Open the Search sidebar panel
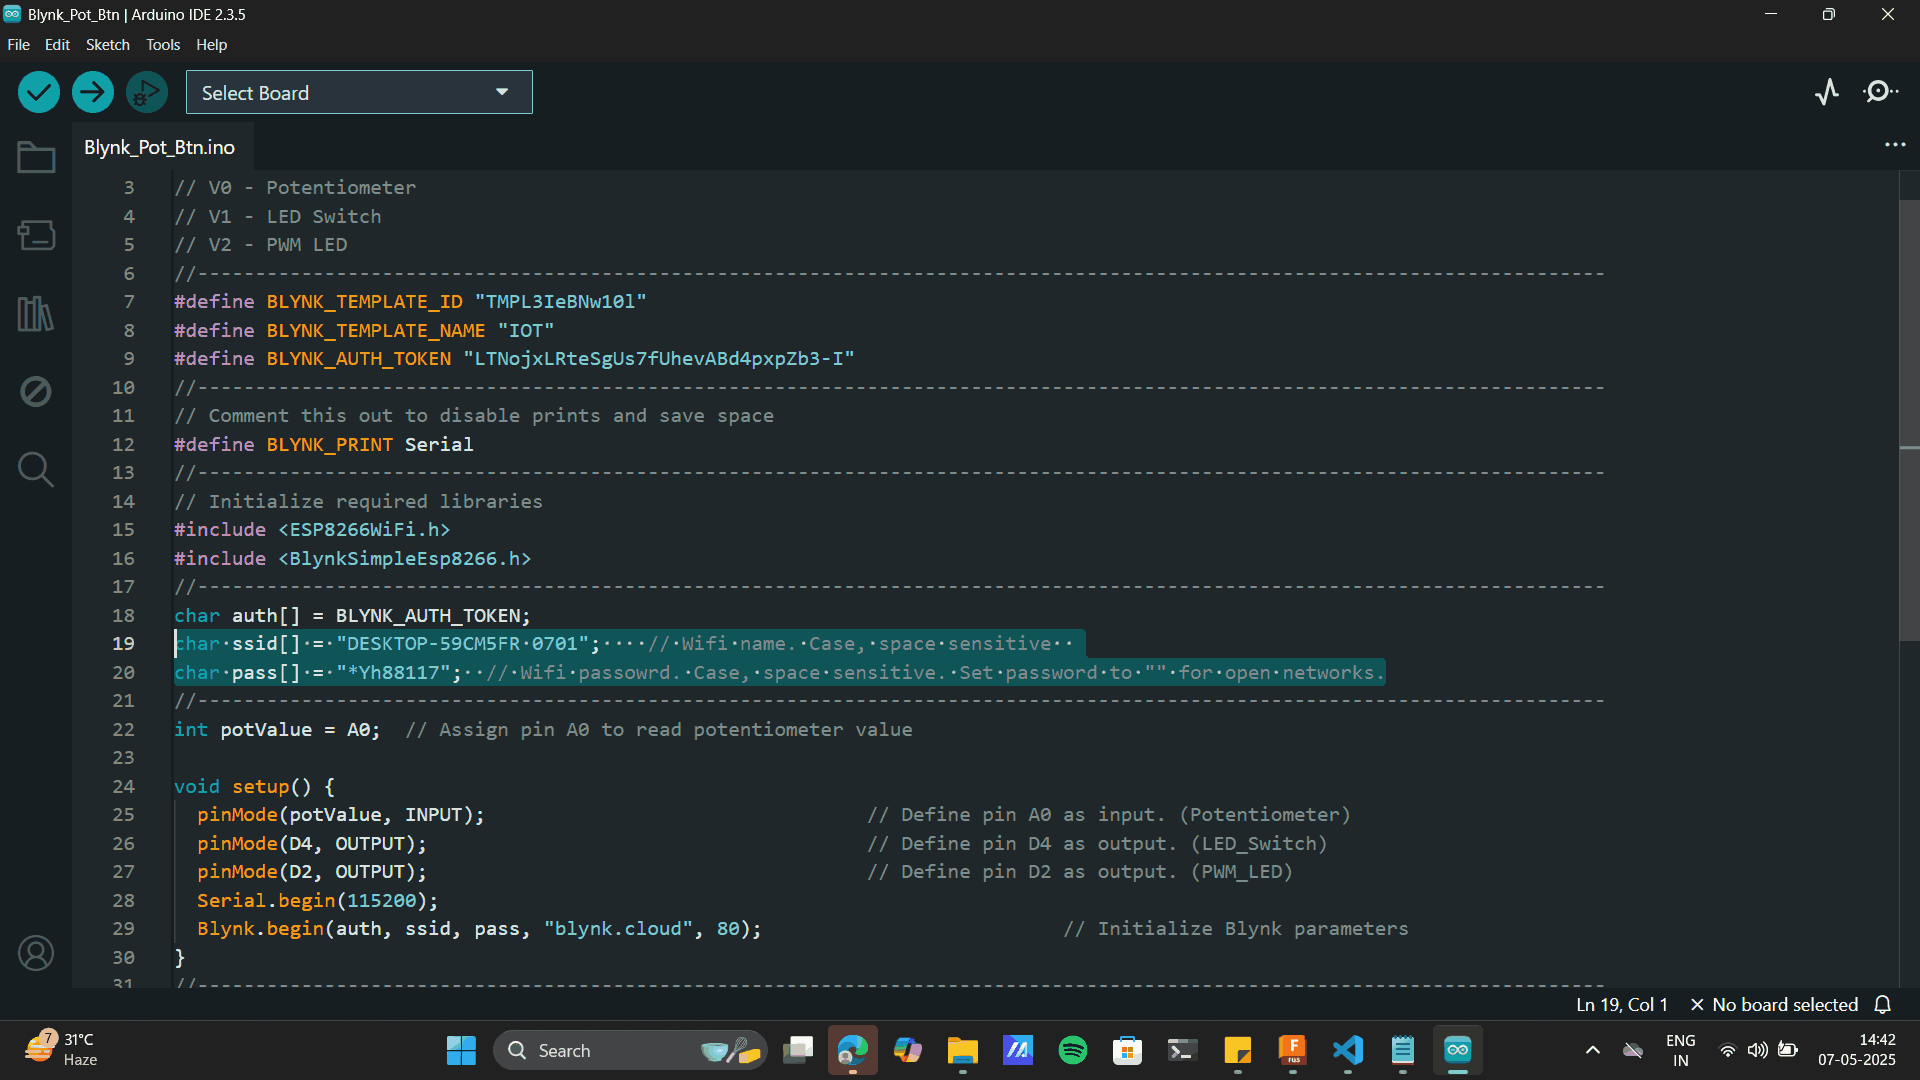Screen dimensions: 1920x1080 click(x=36, y=469)
